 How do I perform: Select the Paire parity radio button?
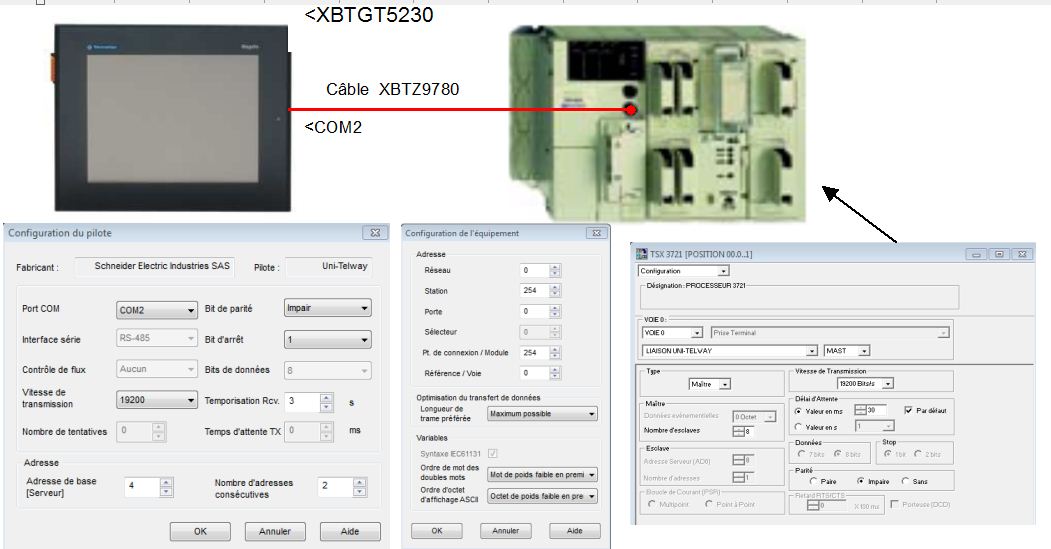pos(800,481)
